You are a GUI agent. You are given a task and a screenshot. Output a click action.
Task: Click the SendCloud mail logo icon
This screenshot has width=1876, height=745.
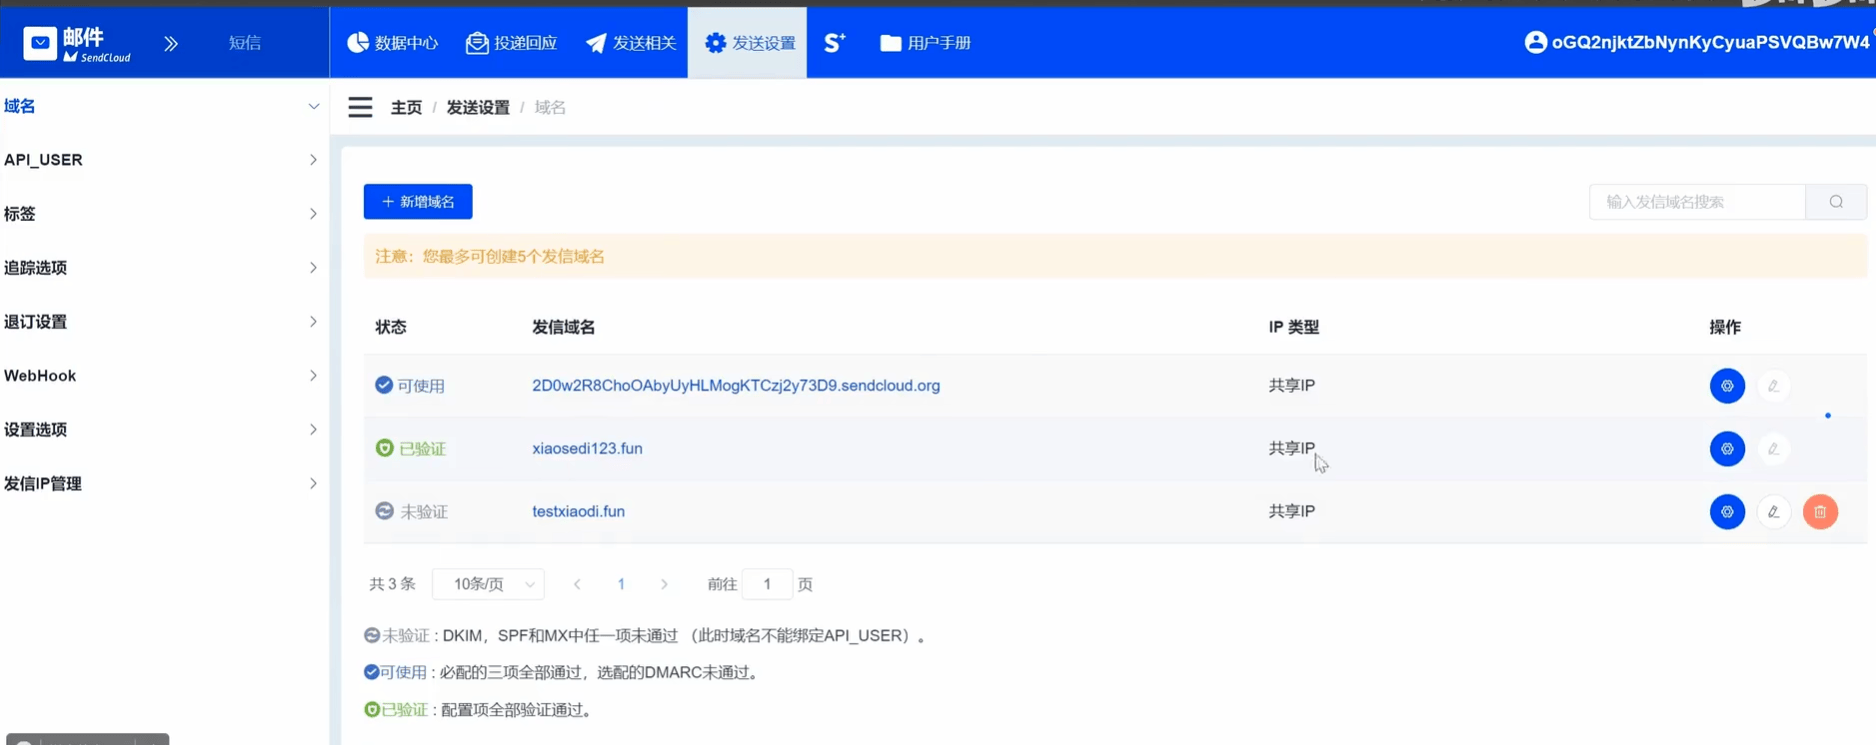tap(40, 43)
